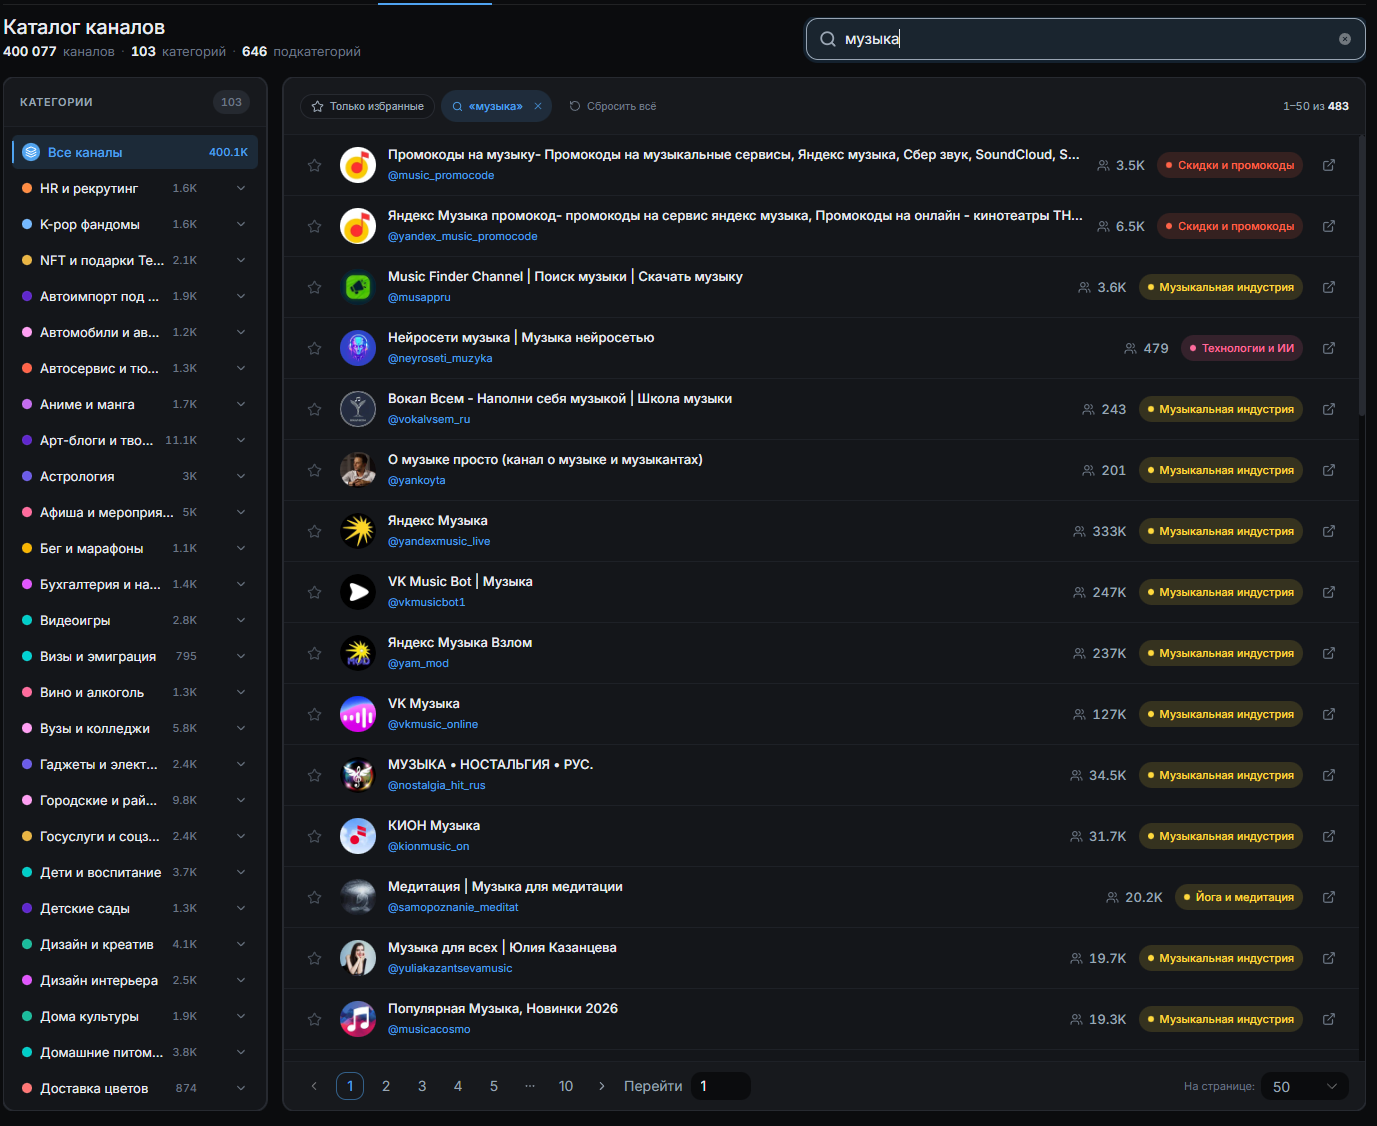Open external link for @samopoznanie_meditat
The height and width of the screenshot is (1126, 1377).
point(1329,897)
